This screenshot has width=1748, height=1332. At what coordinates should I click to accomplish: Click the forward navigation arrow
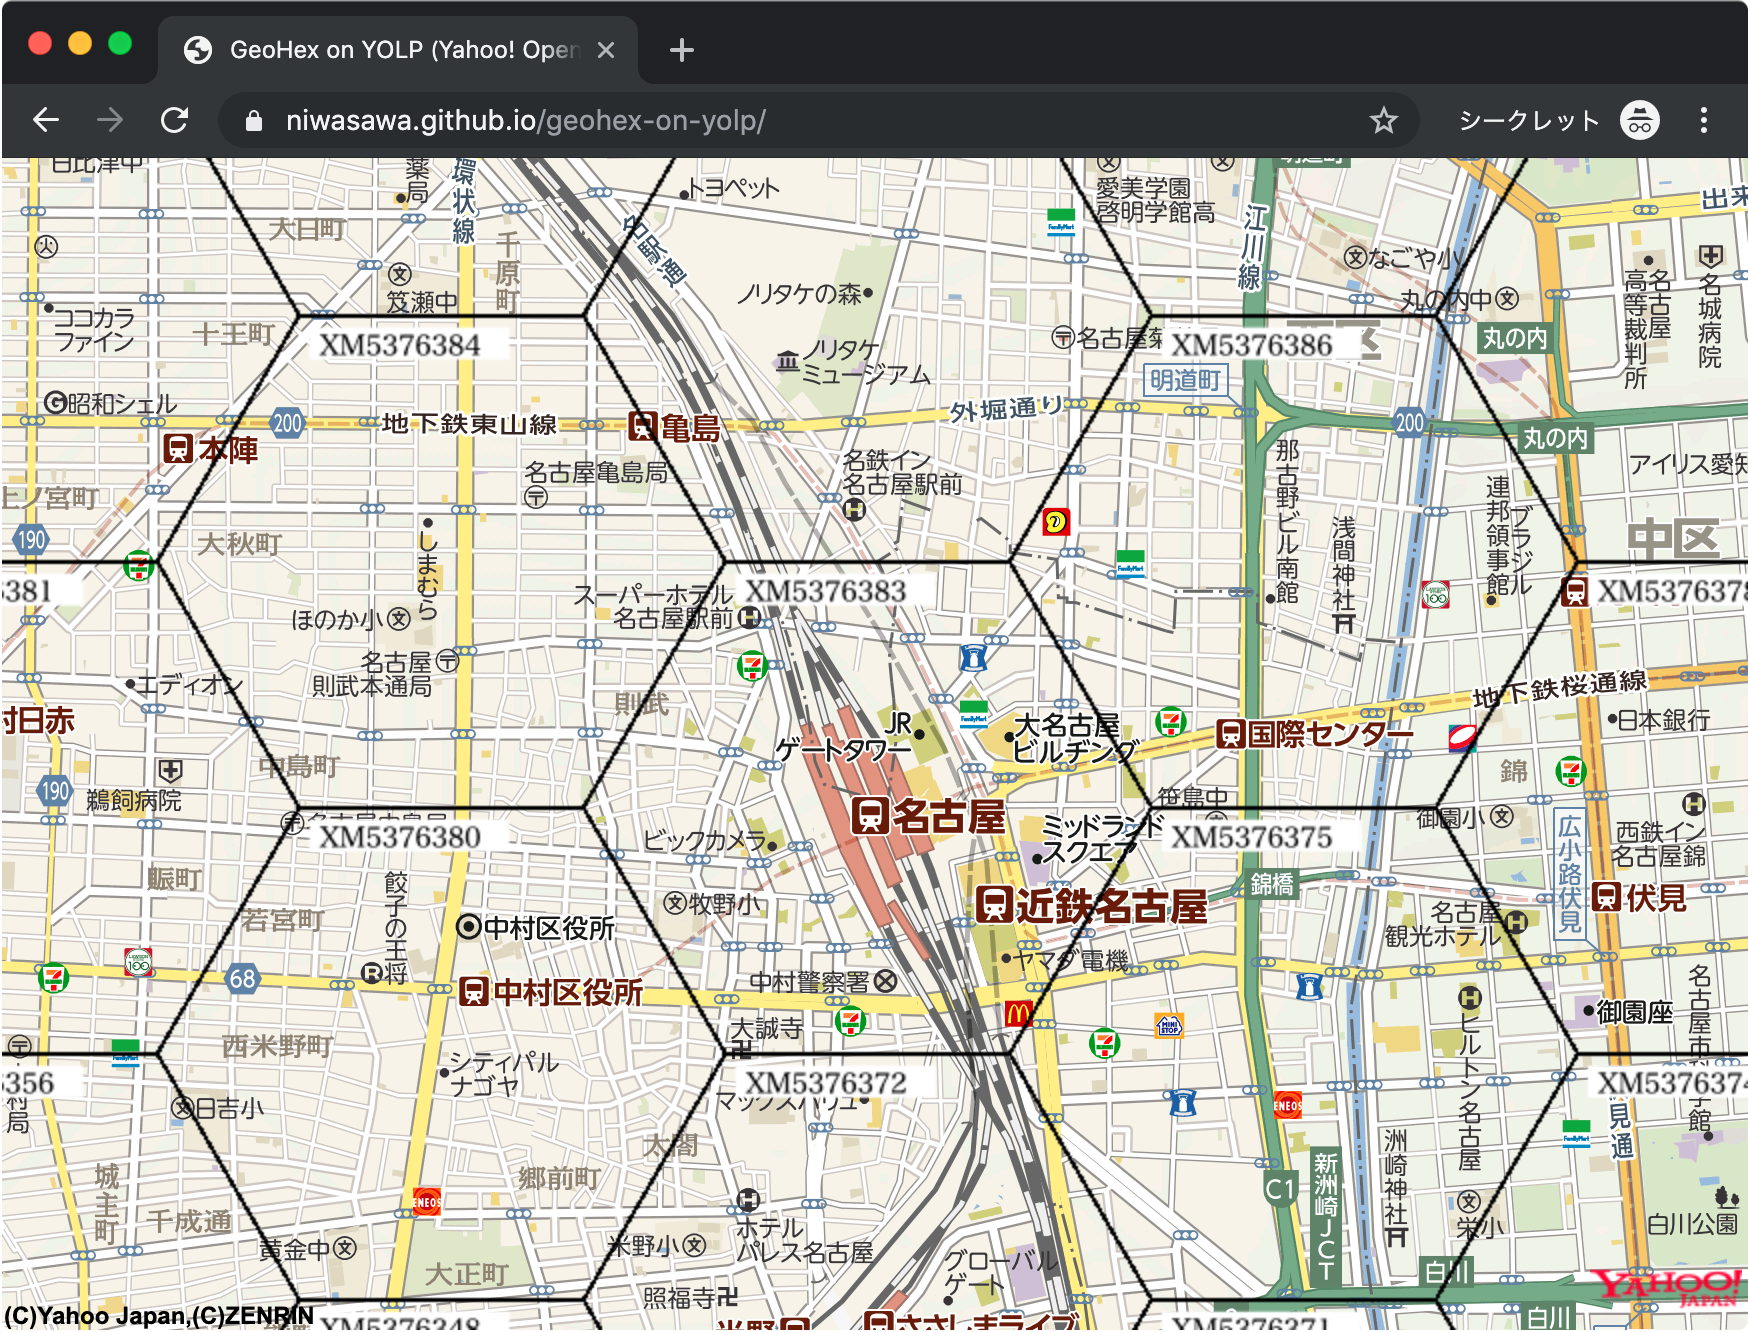(110, 121)
